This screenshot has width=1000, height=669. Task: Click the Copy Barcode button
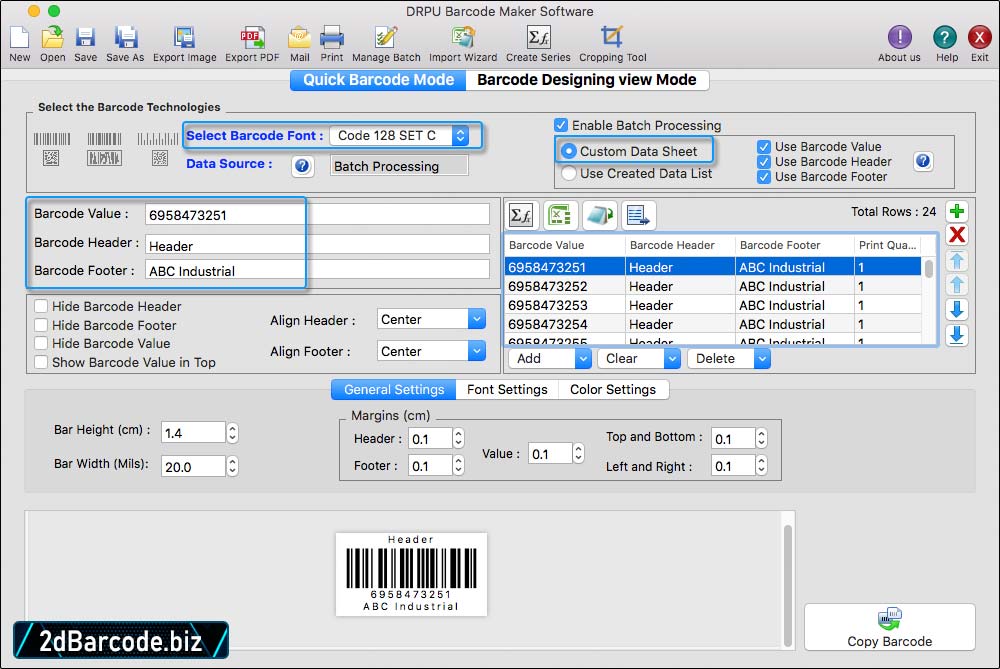[889, 628]
